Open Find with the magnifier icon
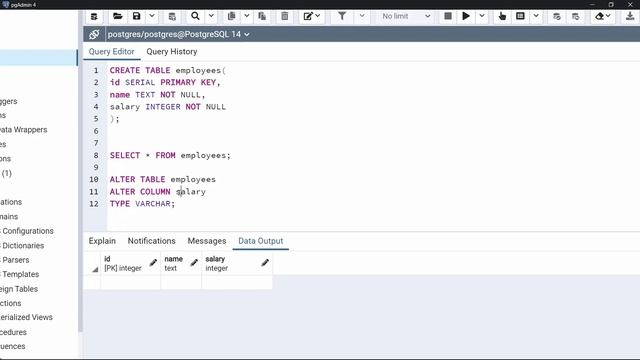 pyautogui.click(x=196, y=16)
